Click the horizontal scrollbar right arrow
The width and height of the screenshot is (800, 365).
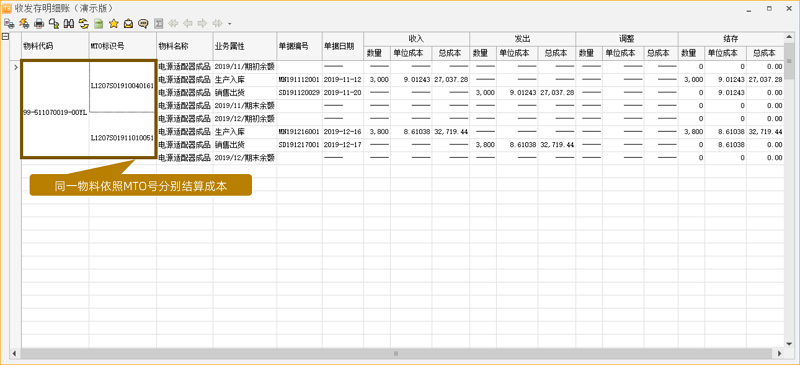[x=780, y=353]
